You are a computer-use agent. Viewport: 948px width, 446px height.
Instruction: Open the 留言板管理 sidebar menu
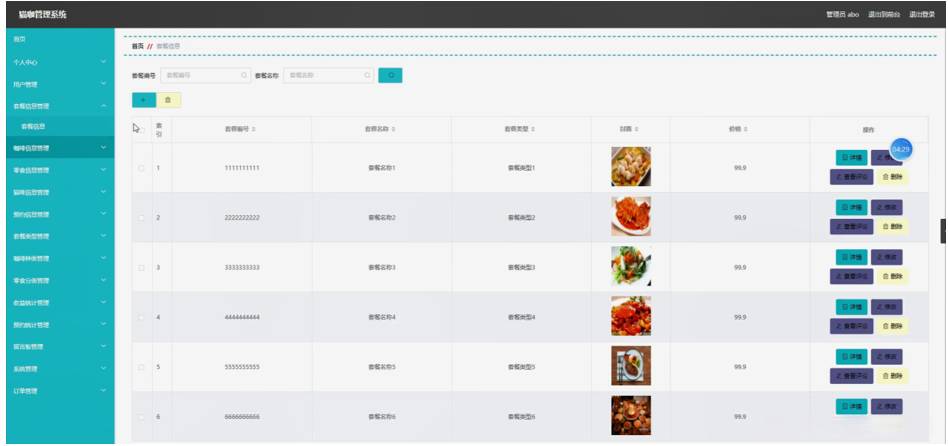coord(60,347)
